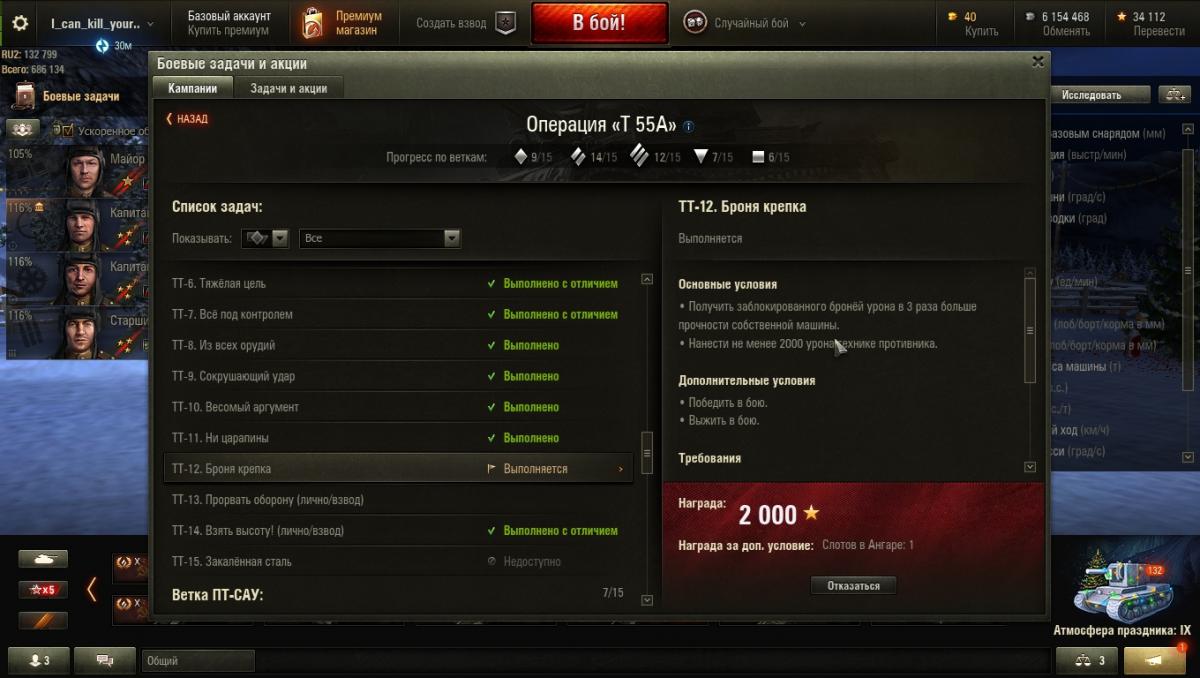Viewport: 1200px width, 678px height.
Task: Toggle the x5 star bonus filter
Action: point(43,590)
